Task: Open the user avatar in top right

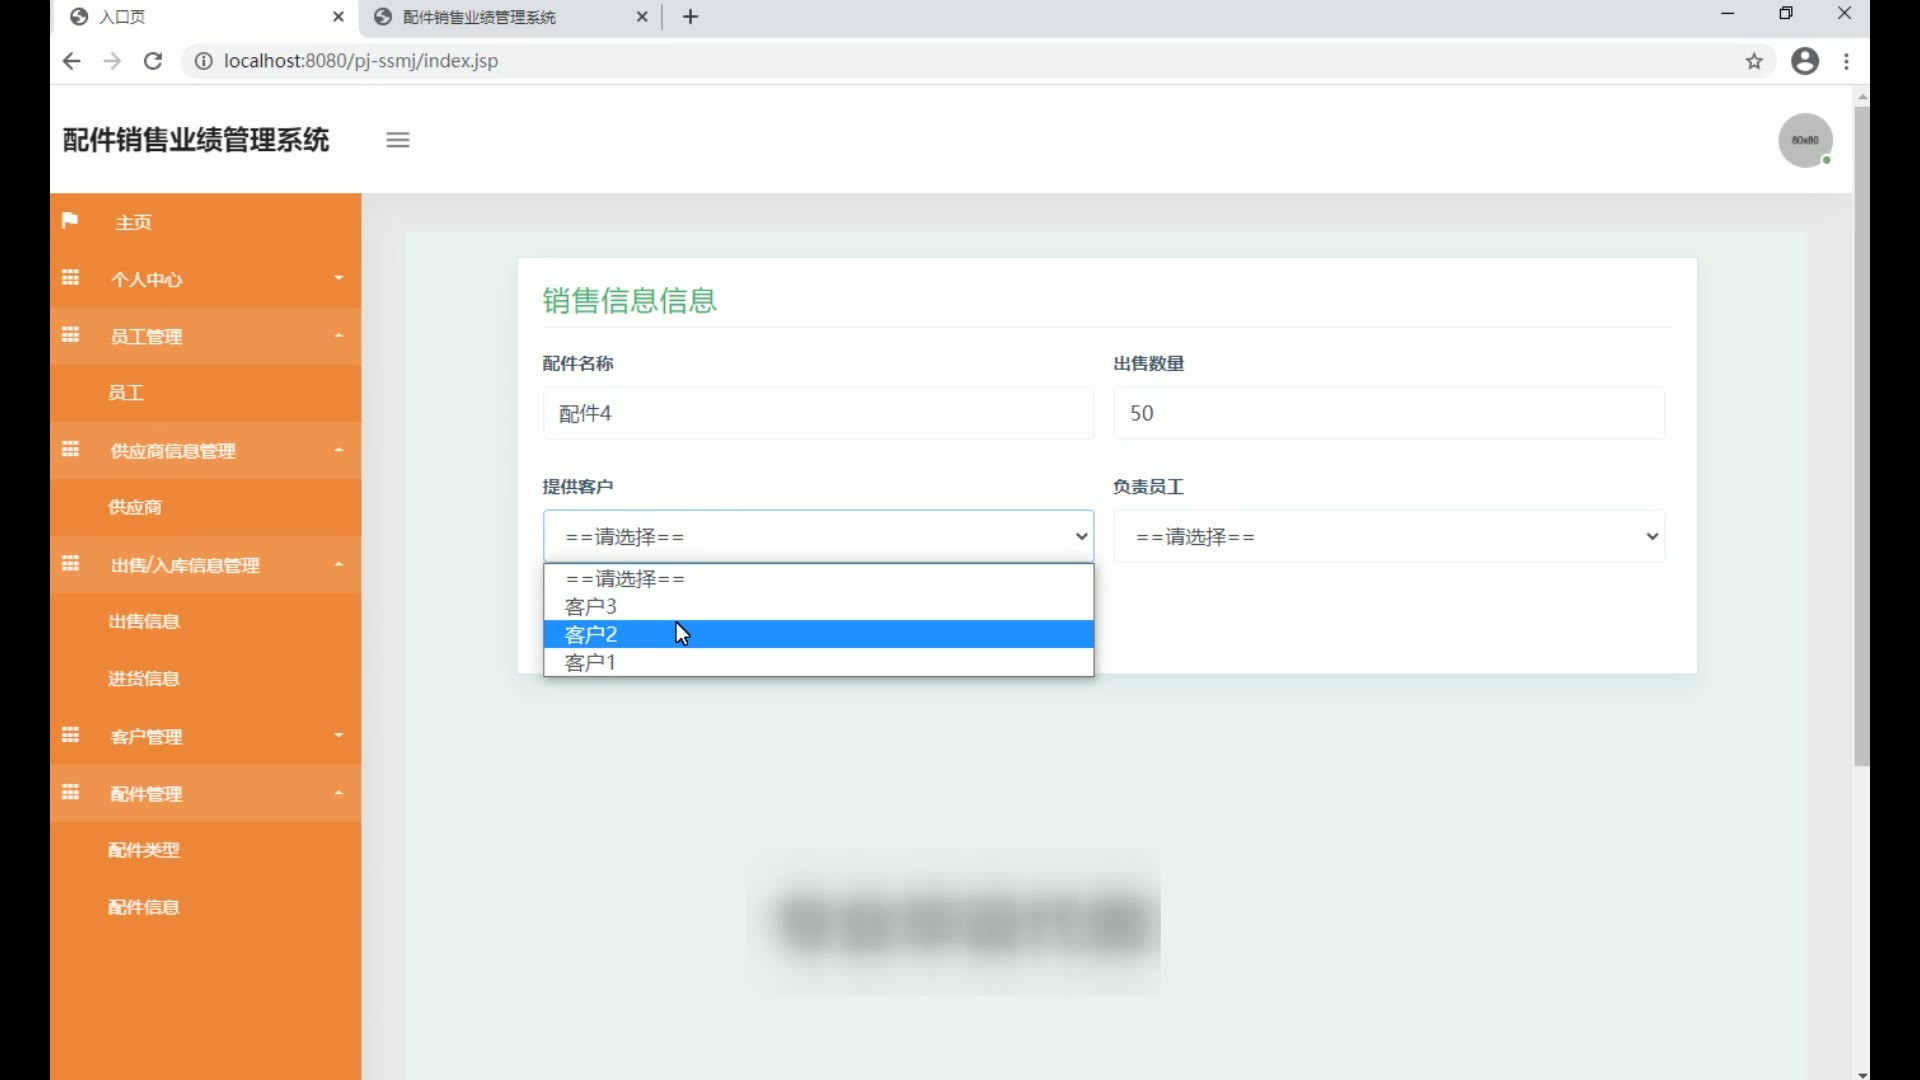Action: tap(1805, 140)
